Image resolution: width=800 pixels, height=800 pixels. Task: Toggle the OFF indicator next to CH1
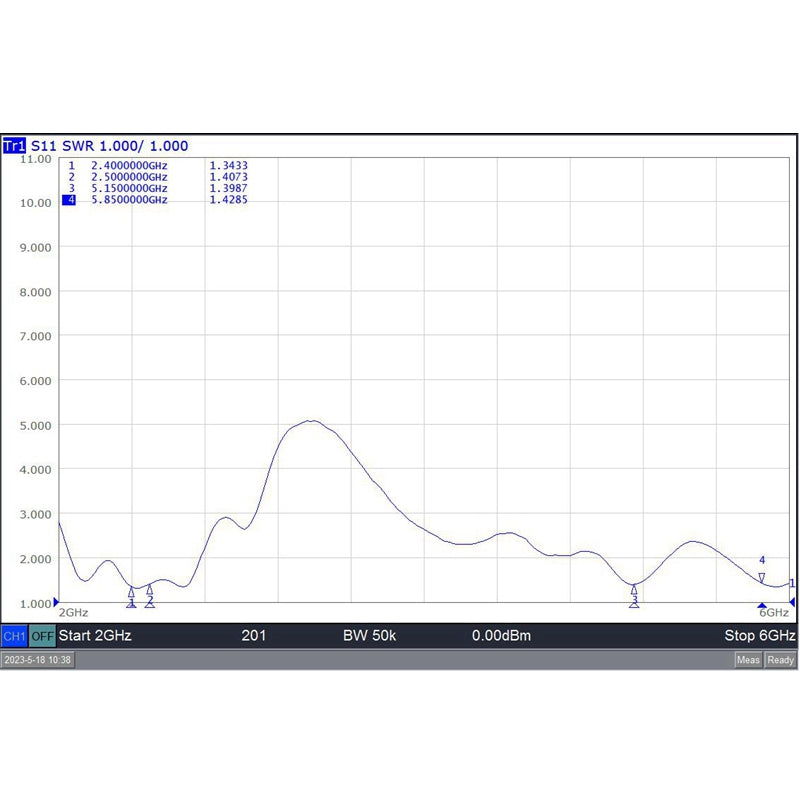(x=42, y=636)
